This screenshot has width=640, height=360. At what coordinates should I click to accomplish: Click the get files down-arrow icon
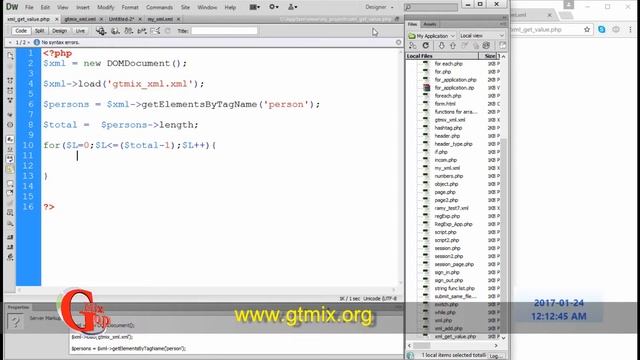pos(441,46)
